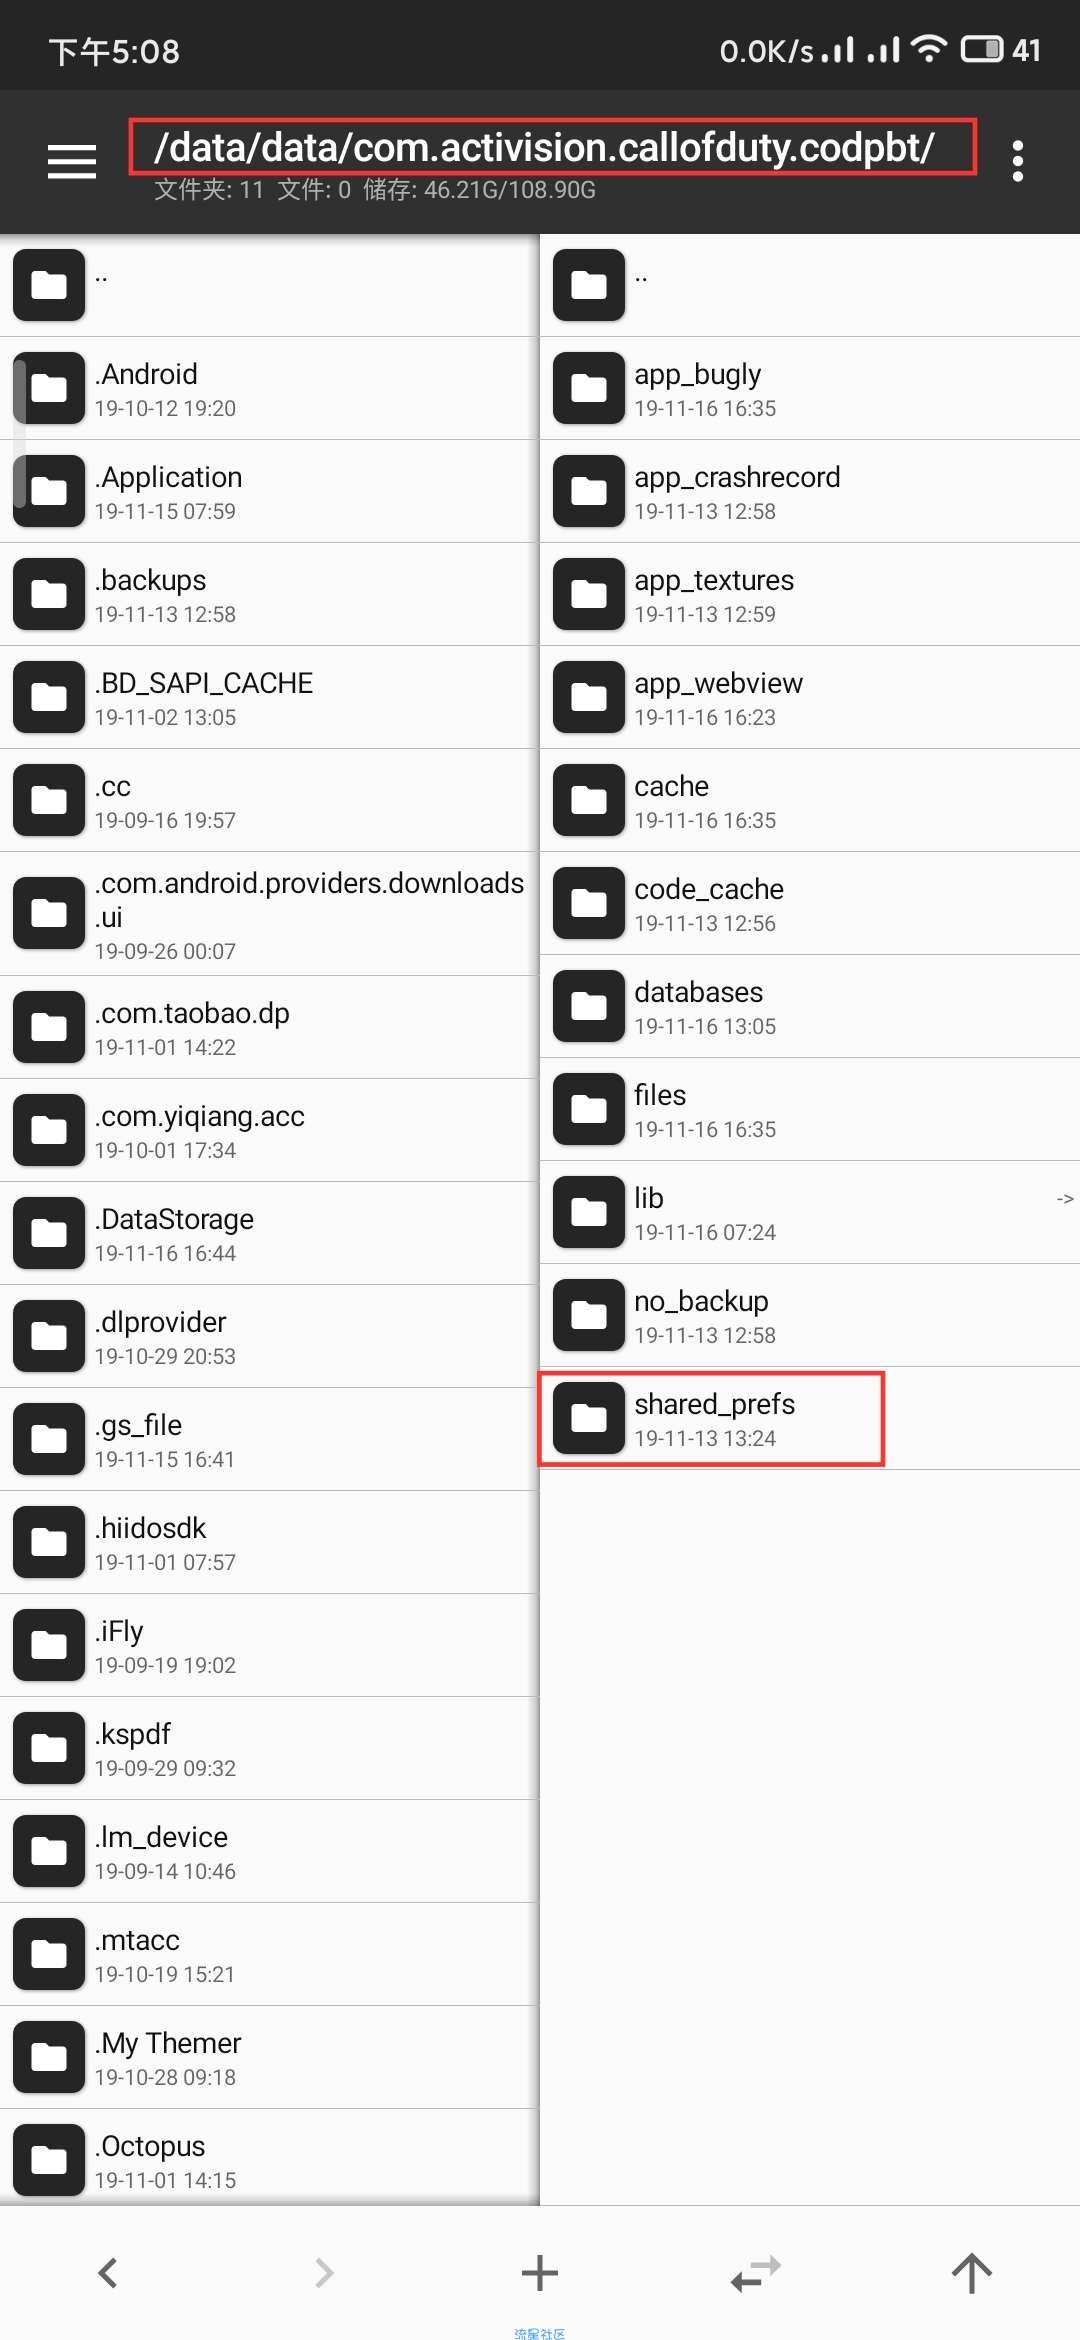Open the lib symlink folder

[810, 1212]
